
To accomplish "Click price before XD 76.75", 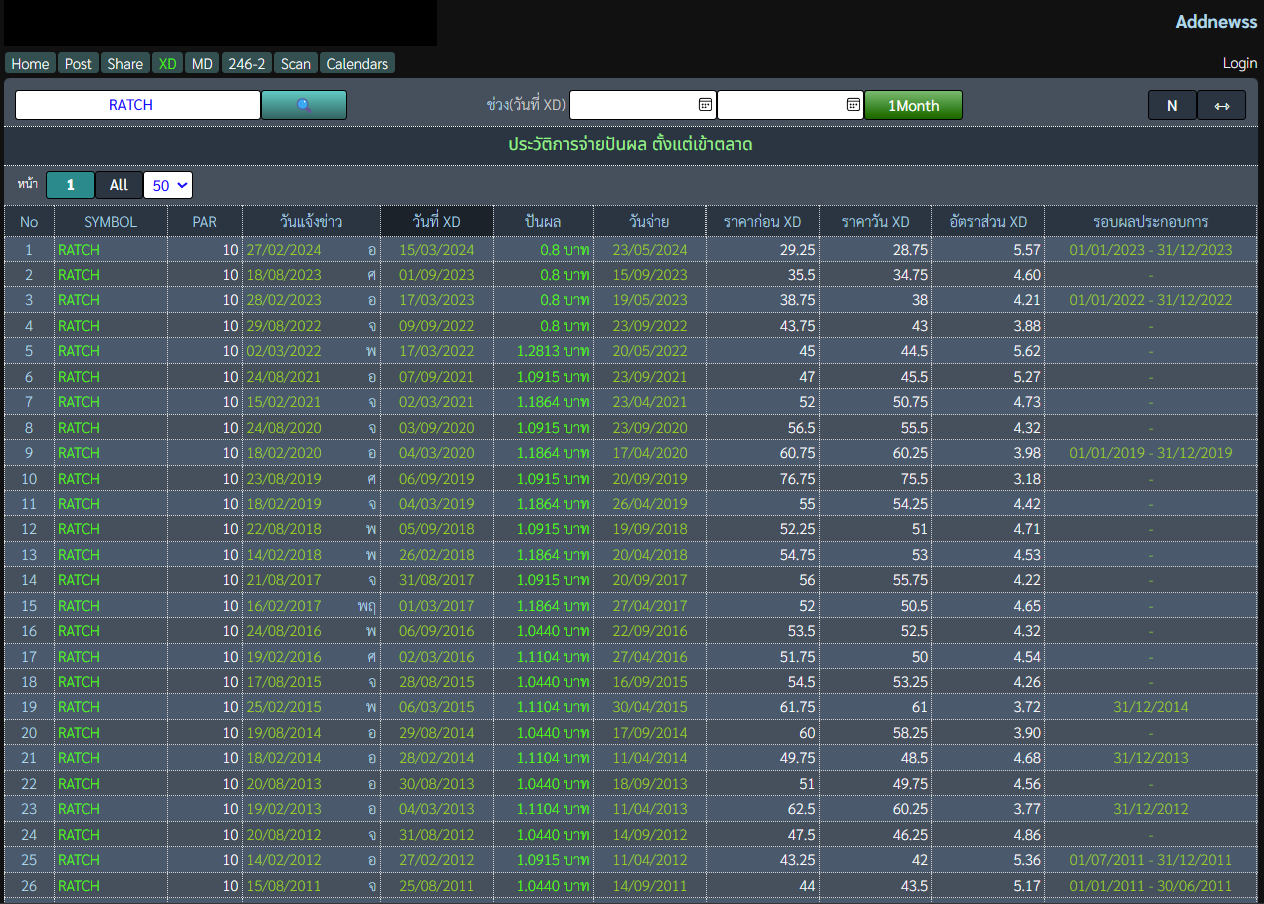I will click(x=797, y=479).
